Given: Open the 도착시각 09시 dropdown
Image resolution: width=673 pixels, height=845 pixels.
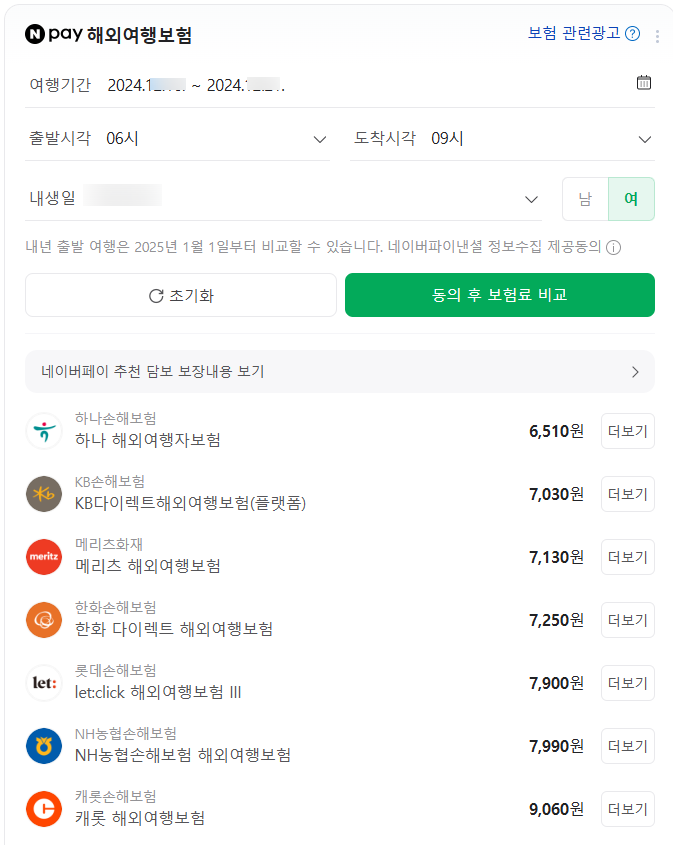Looking at the screenshot, I should point(502,139).
